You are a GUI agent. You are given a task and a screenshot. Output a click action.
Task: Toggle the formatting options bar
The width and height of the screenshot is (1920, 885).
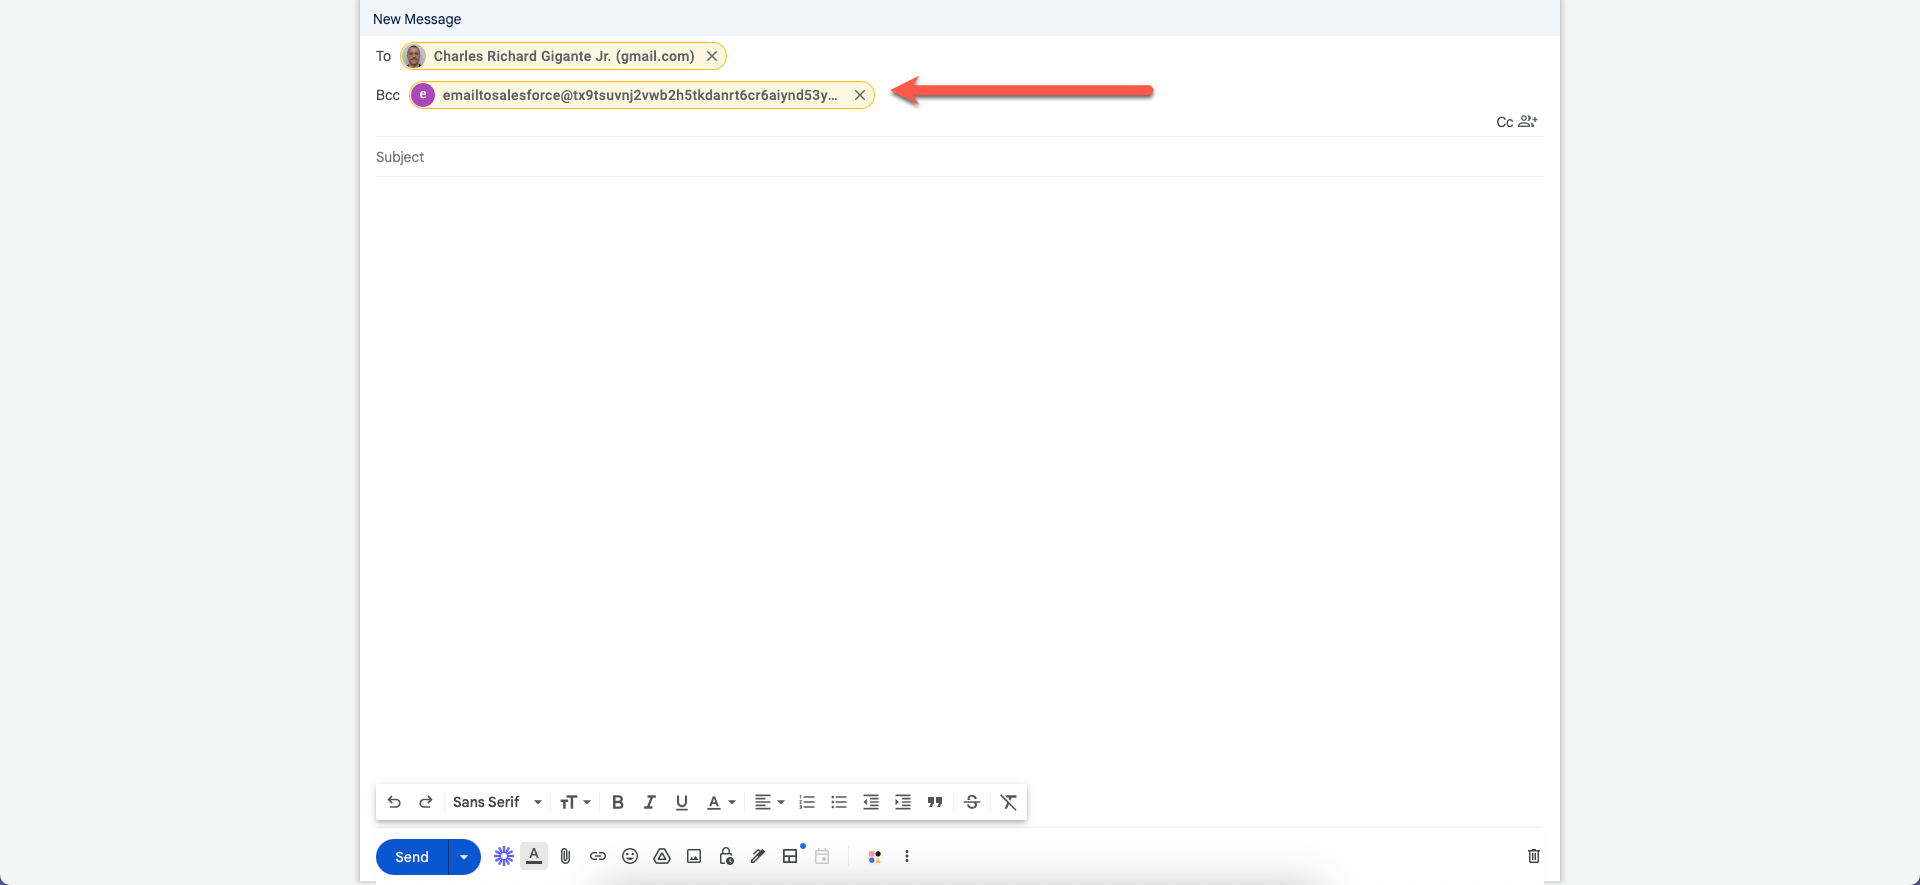pos(534,856)
